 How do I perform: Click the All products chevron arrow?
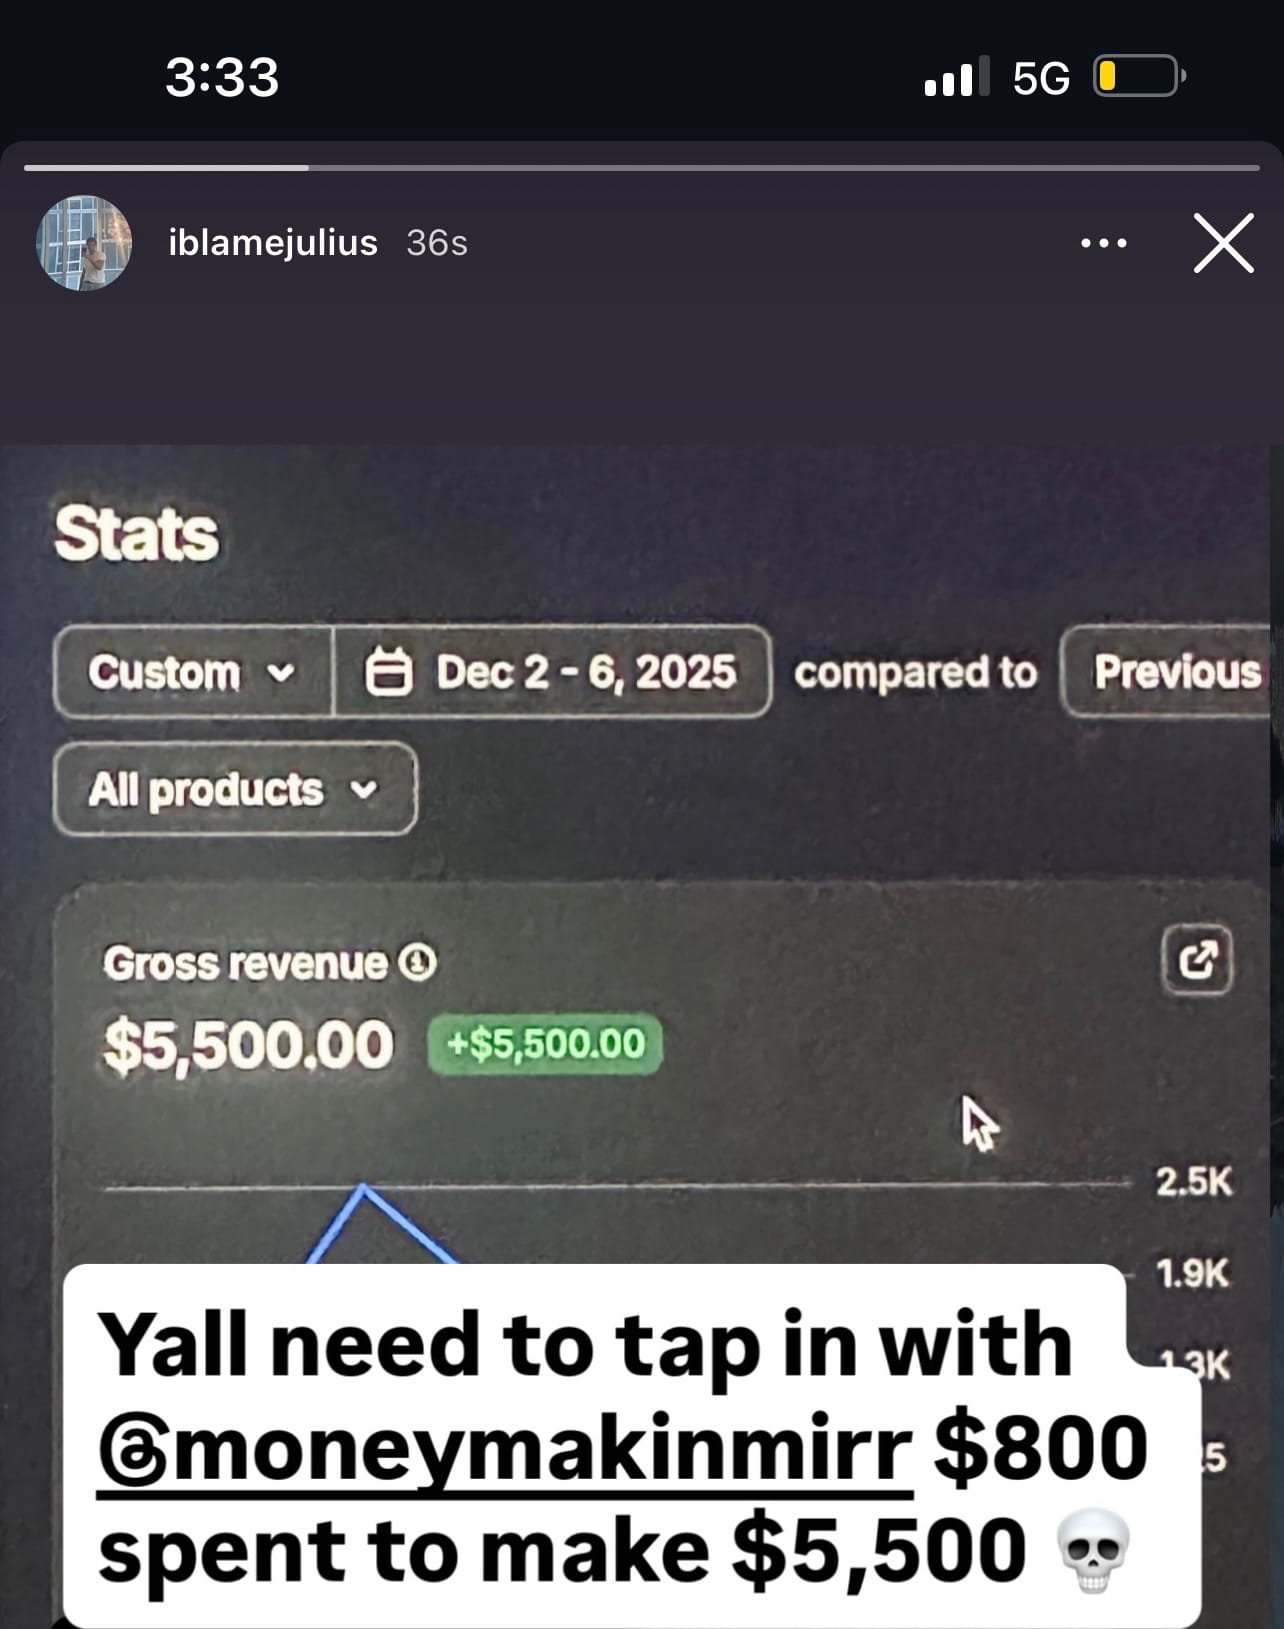click(365, 790)
